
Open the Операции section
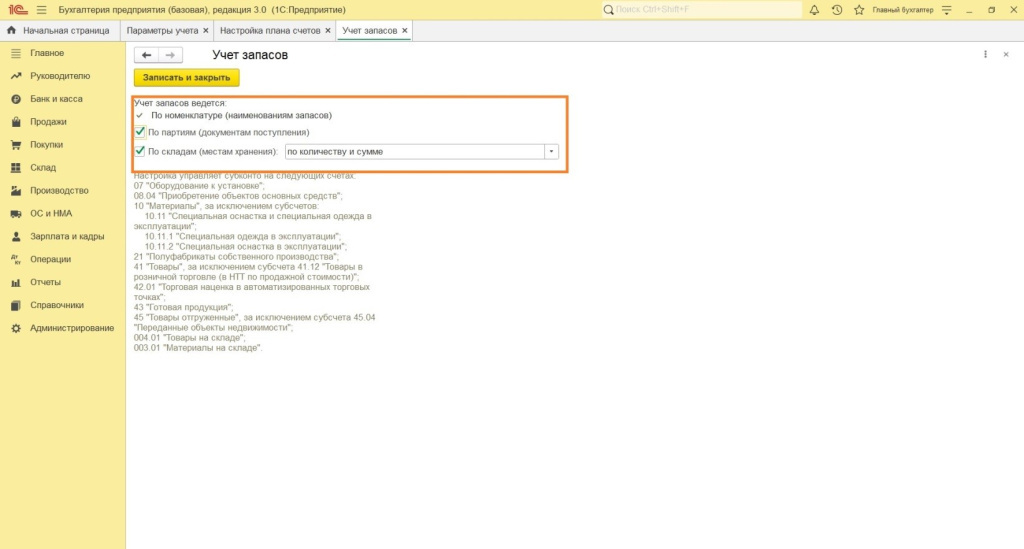pyautogui.click(x=50, y=259)
